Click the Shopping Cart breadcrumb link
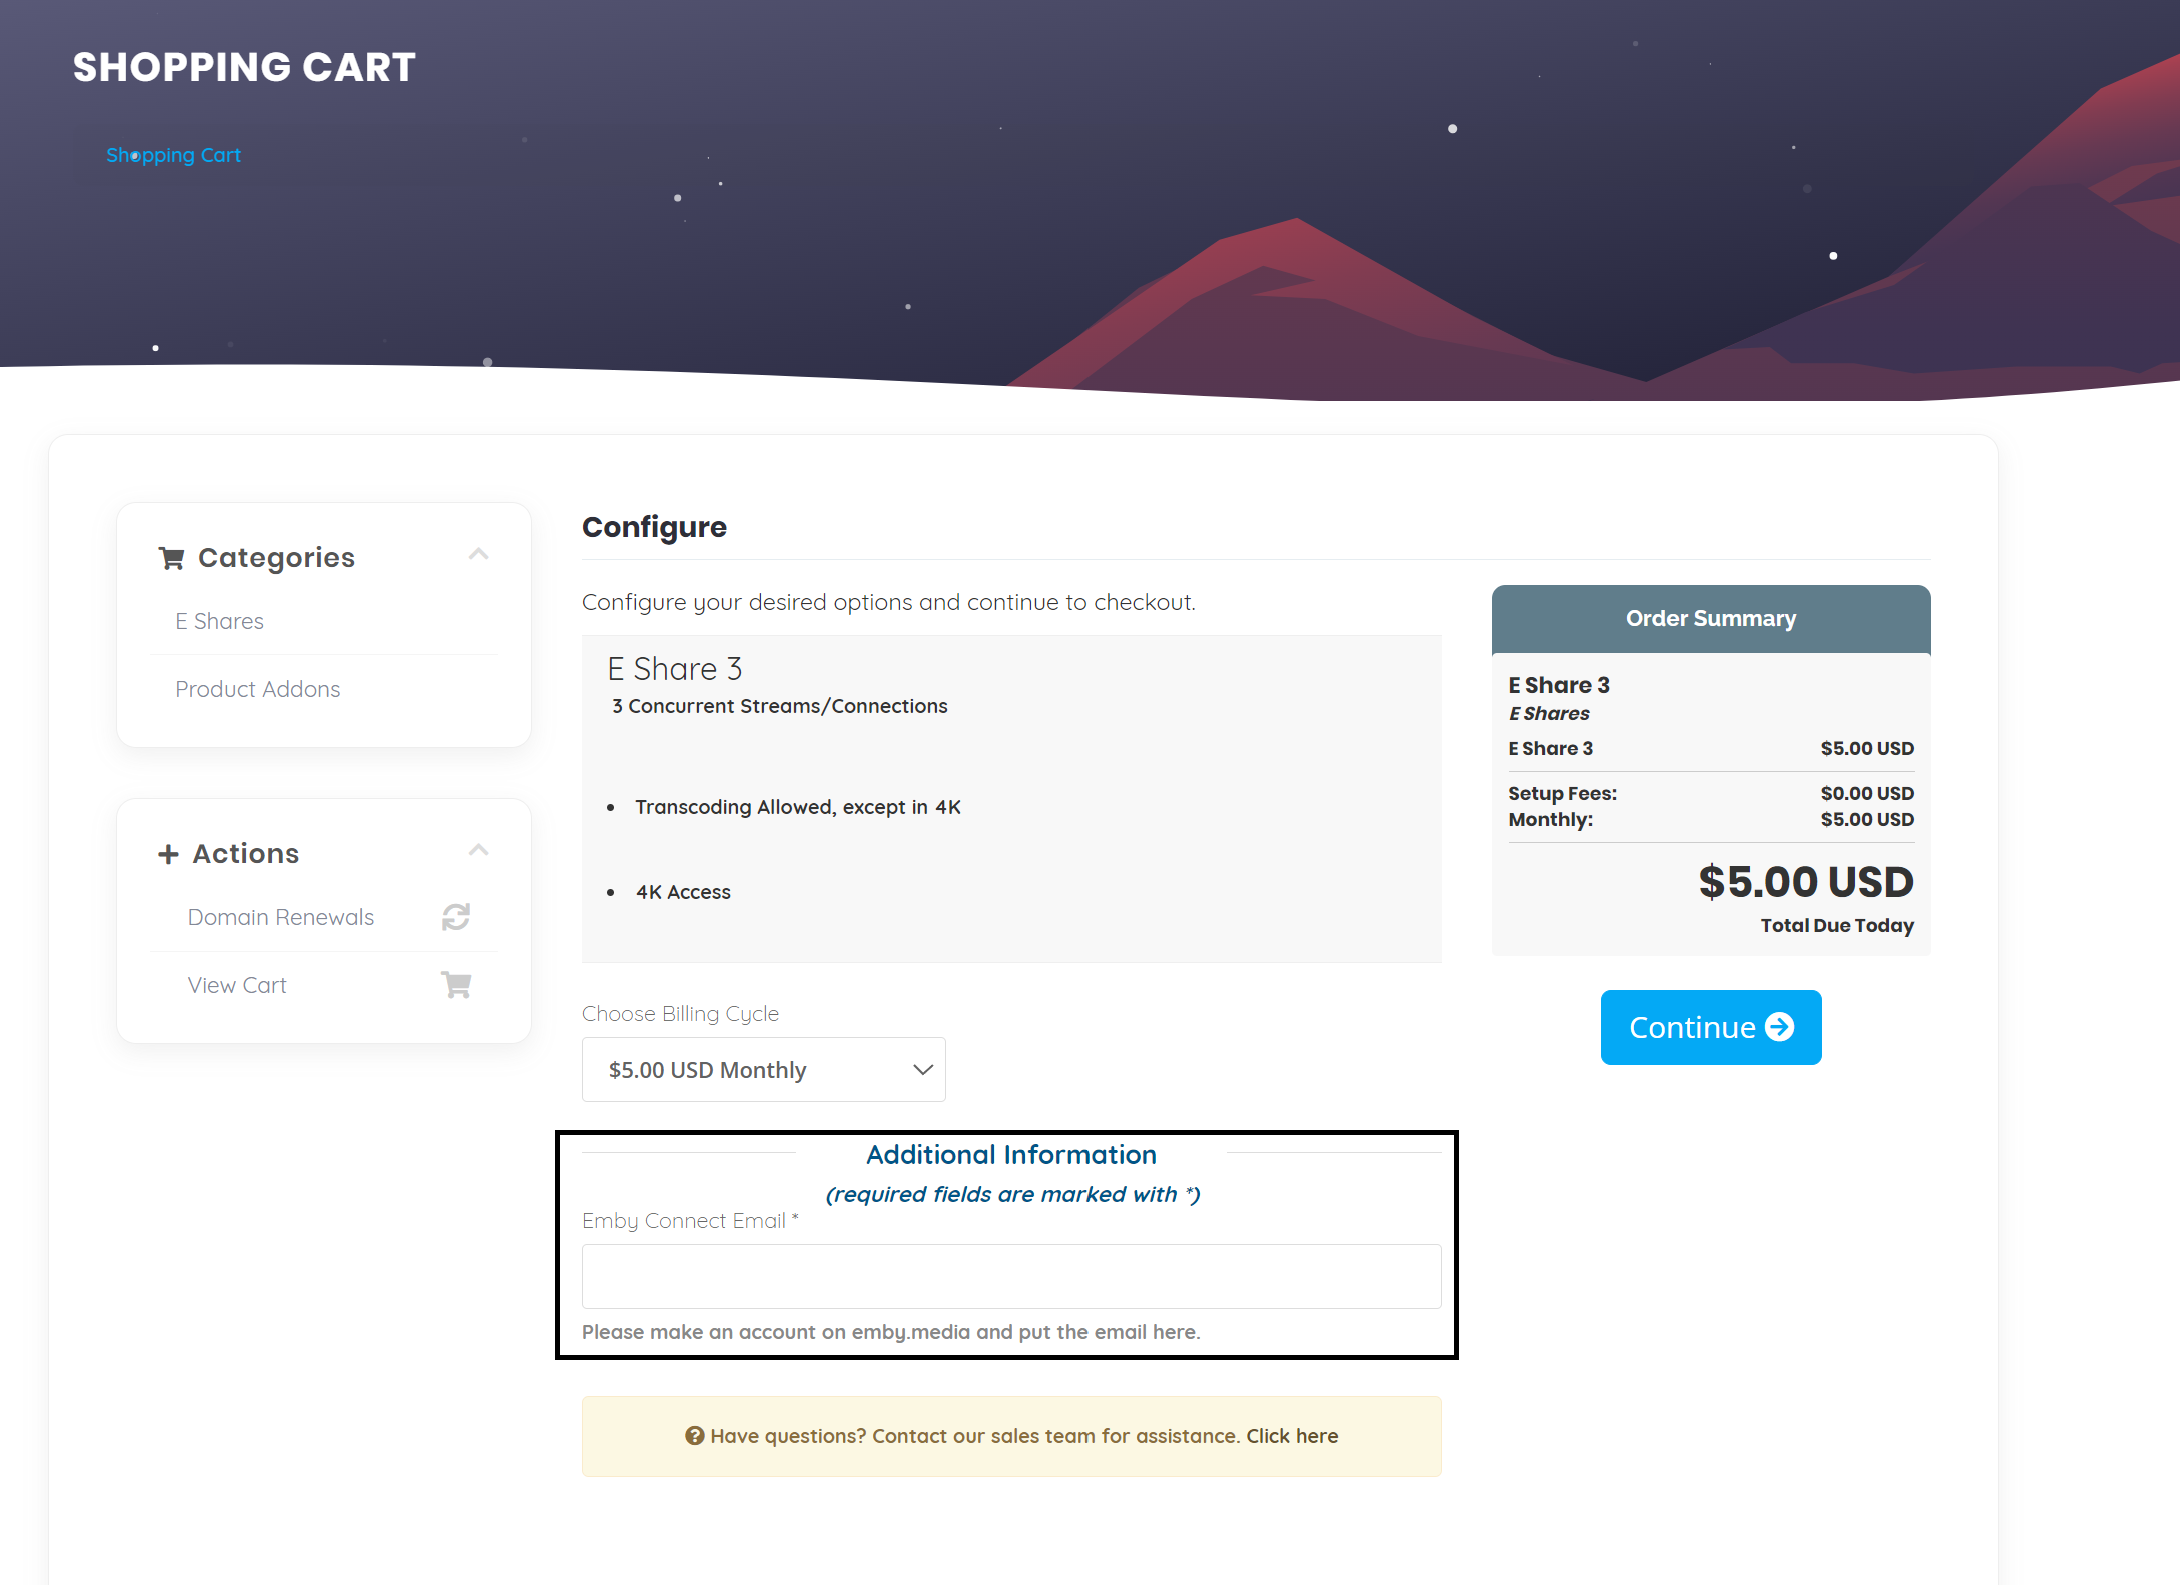2180x1585 pixels. click(x=173, y=155)
